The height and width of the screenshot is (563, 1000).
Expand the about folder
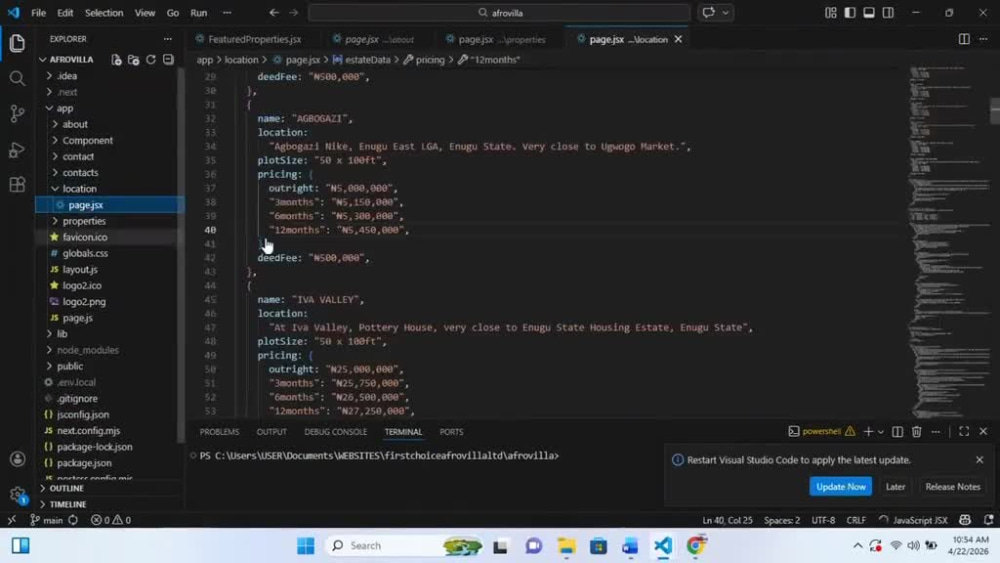click(x=55, y=124)
